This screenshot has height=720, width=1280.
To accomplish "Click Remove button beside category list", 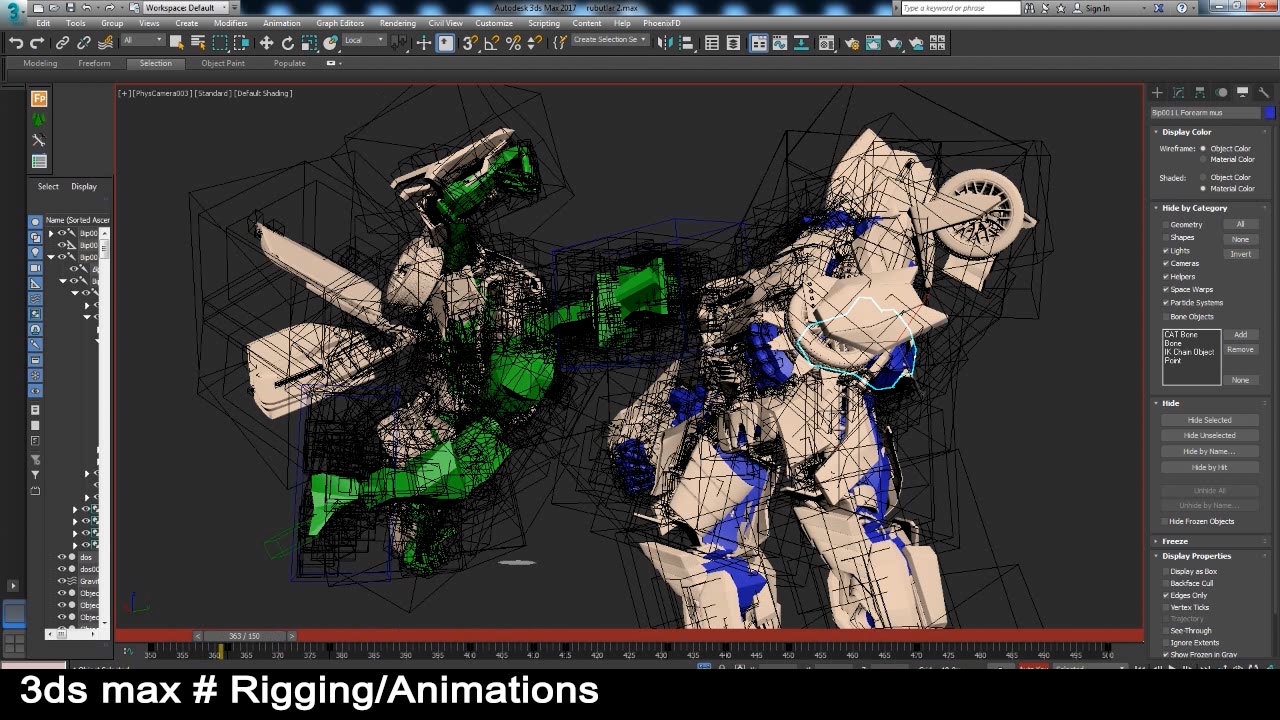I will tap(1240, 349).
